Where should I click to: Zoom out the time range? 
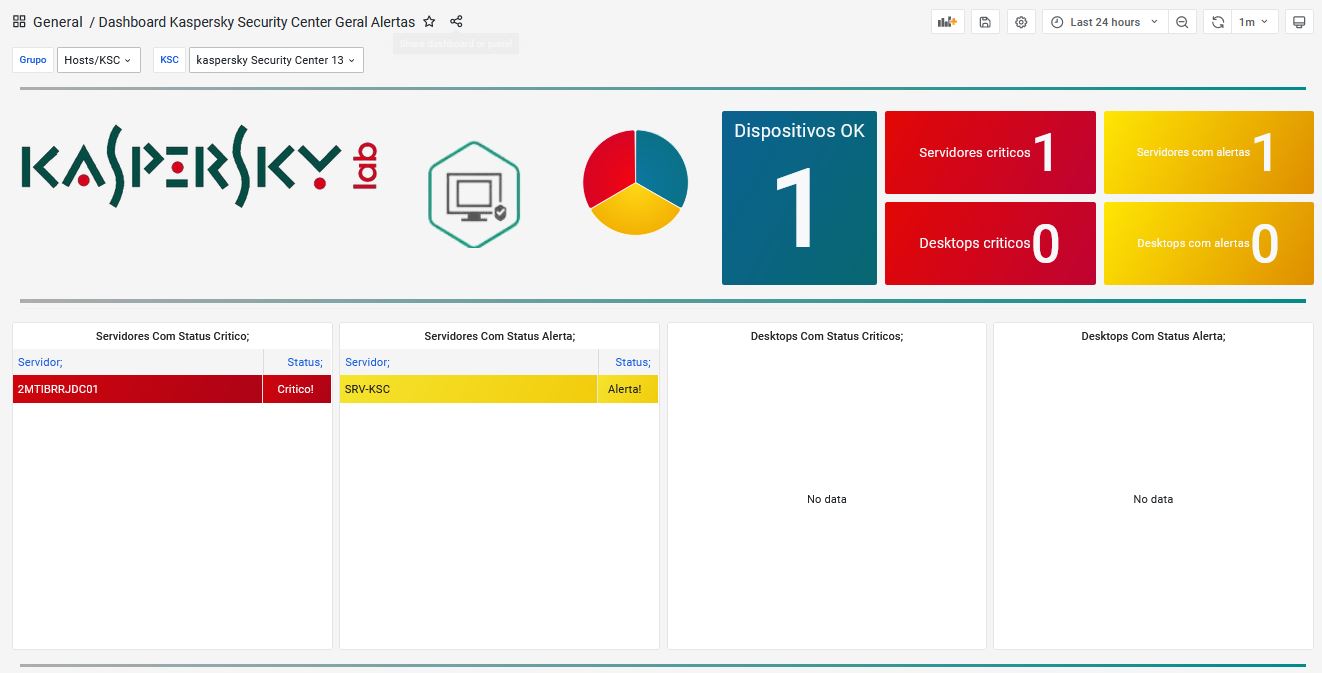click(1182, 22)
